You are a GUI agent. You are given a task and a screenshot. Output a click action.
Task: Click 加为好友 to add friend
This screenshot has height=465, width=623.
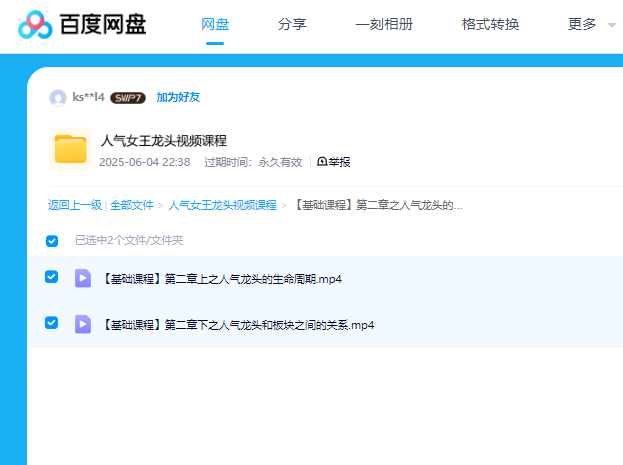(178, 98)
